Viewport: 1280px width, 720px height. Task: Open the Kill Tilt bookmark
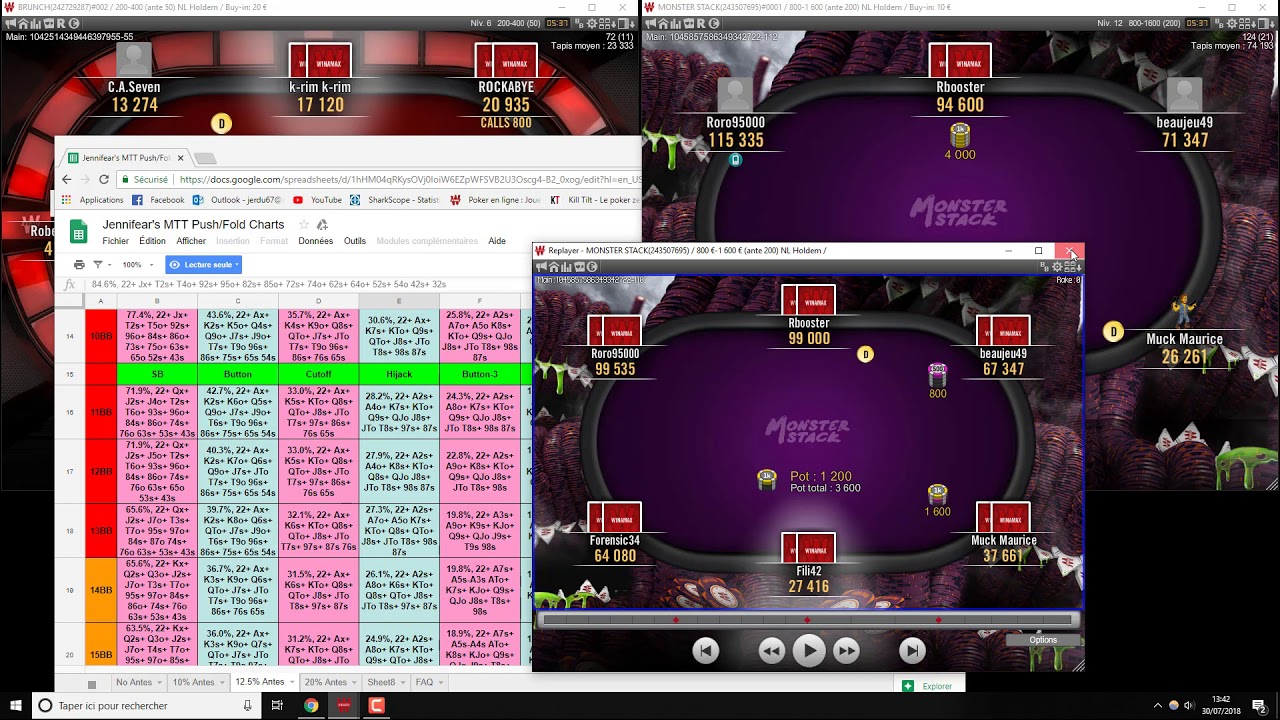coord(596,200)
